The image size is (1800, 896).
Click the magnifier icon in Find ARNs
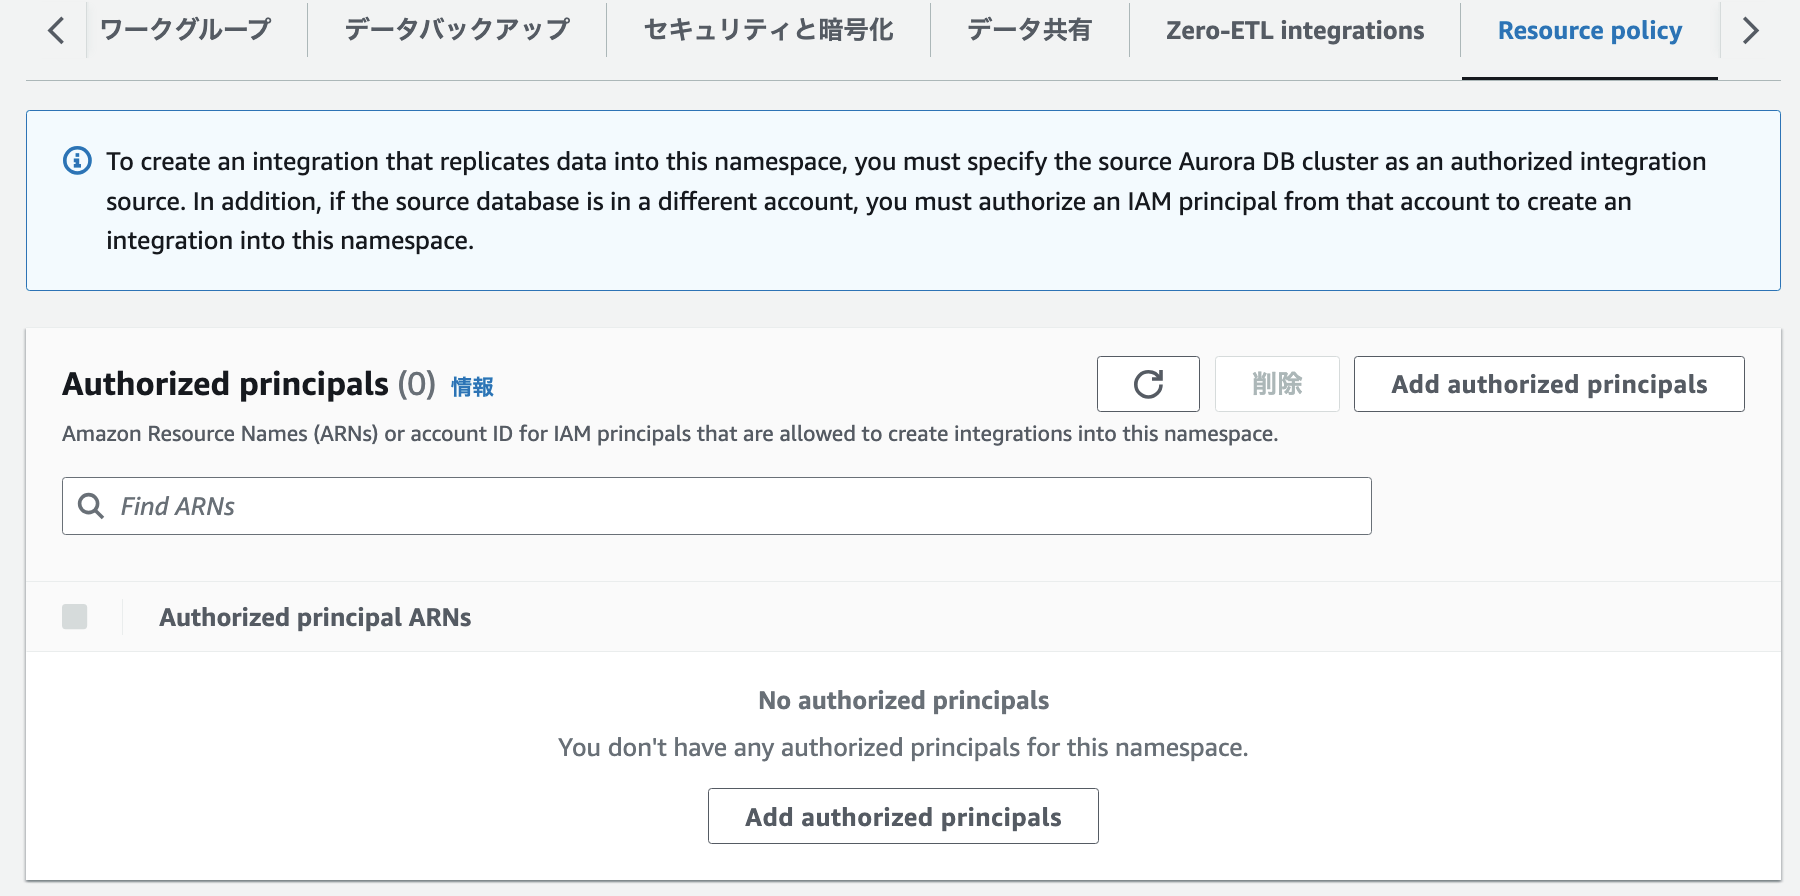(91, 506)
